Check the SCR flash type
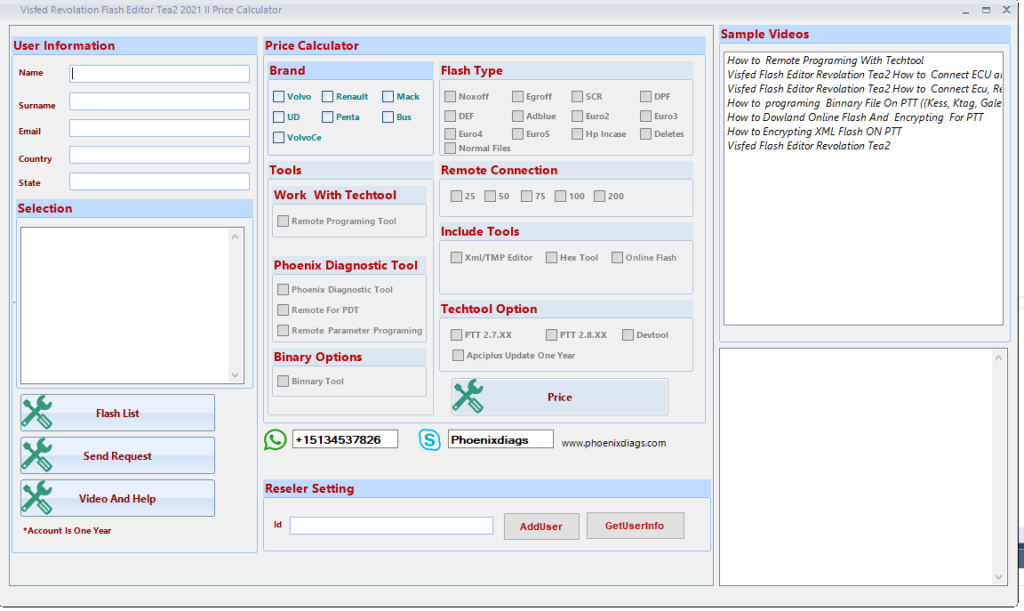 577,97
